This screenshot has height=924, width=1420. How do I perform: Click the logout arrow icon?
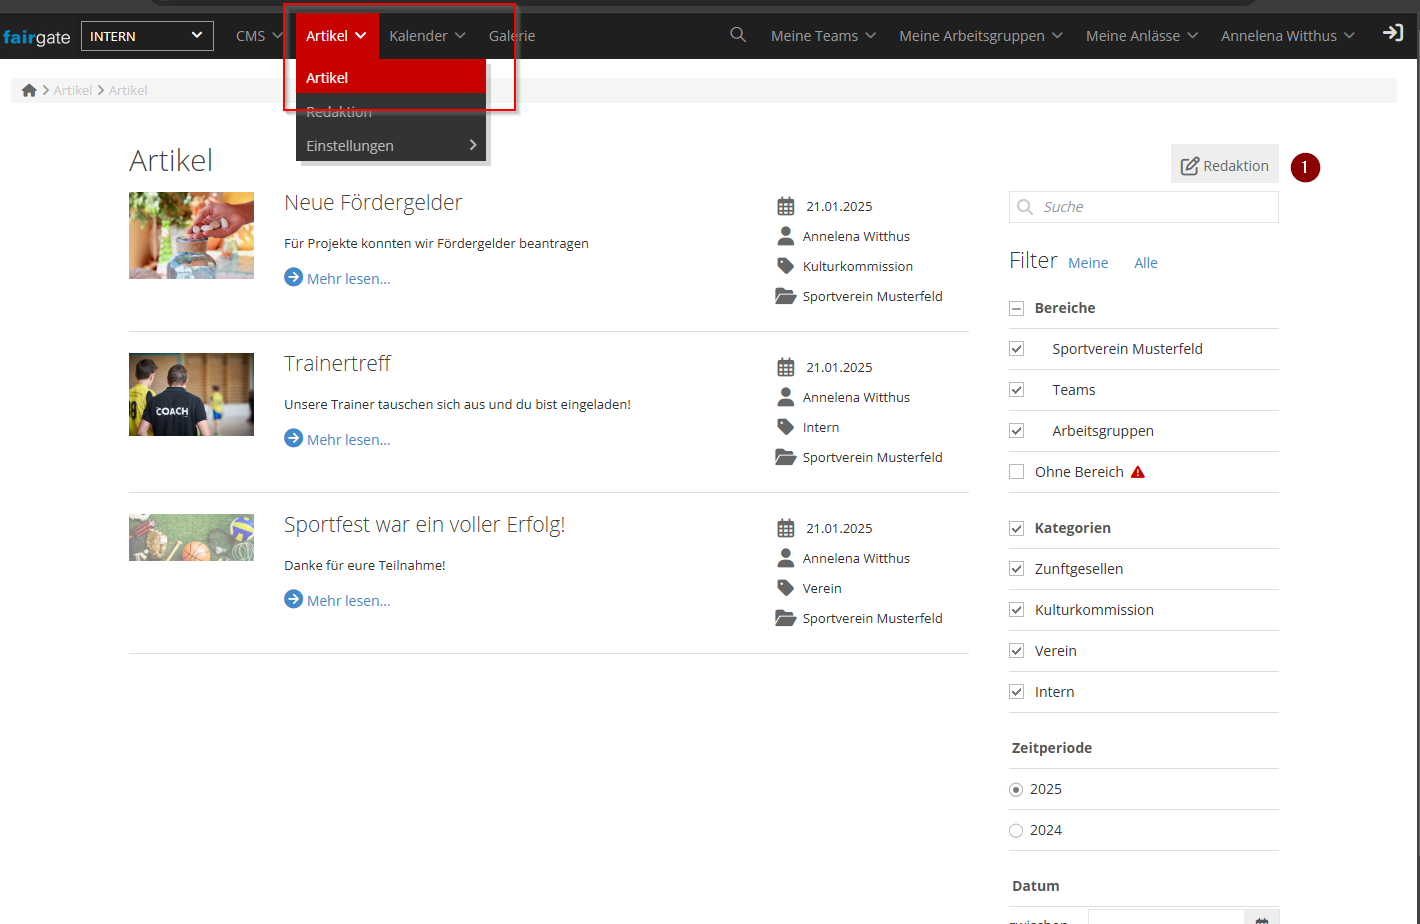pos(1392,33)
